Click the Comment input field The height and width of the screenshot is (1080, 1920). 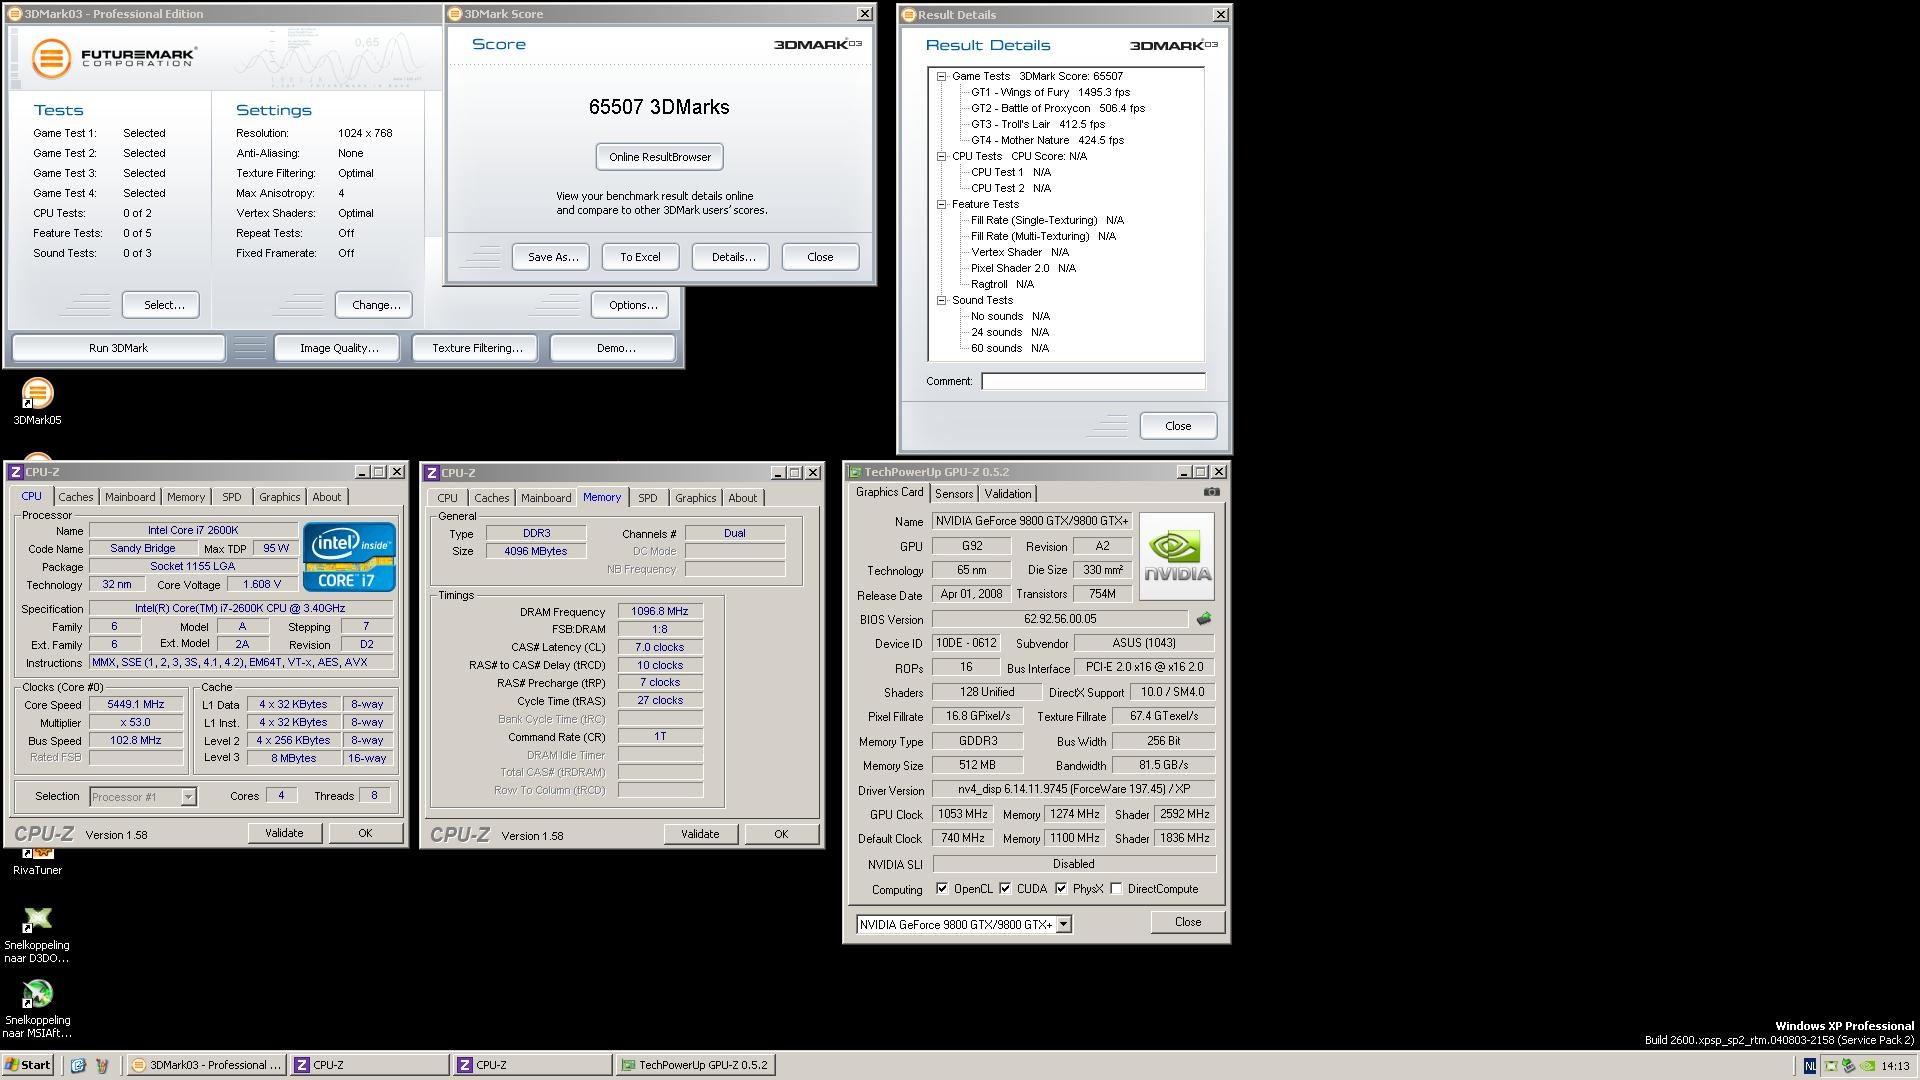(1092, 381)
